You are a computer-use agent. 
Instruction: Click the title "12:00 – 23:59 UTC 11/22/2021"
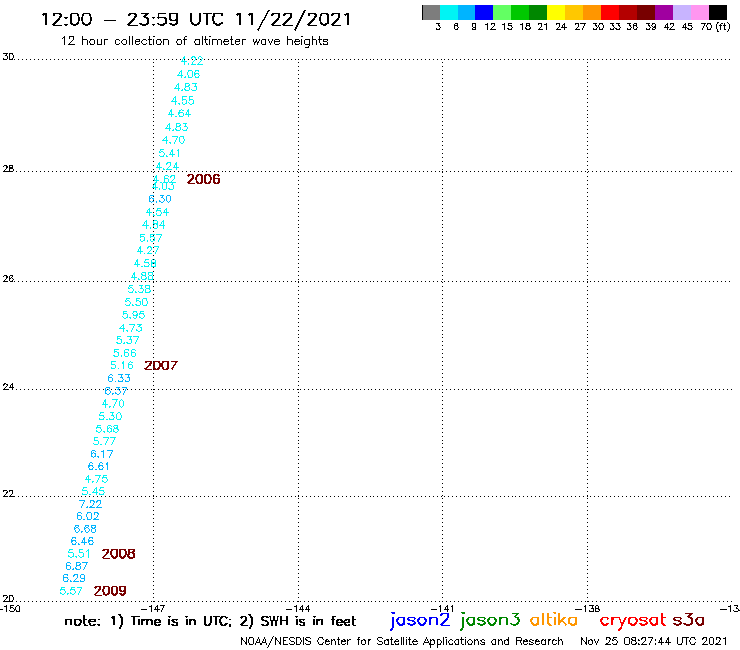coord(196,19)
